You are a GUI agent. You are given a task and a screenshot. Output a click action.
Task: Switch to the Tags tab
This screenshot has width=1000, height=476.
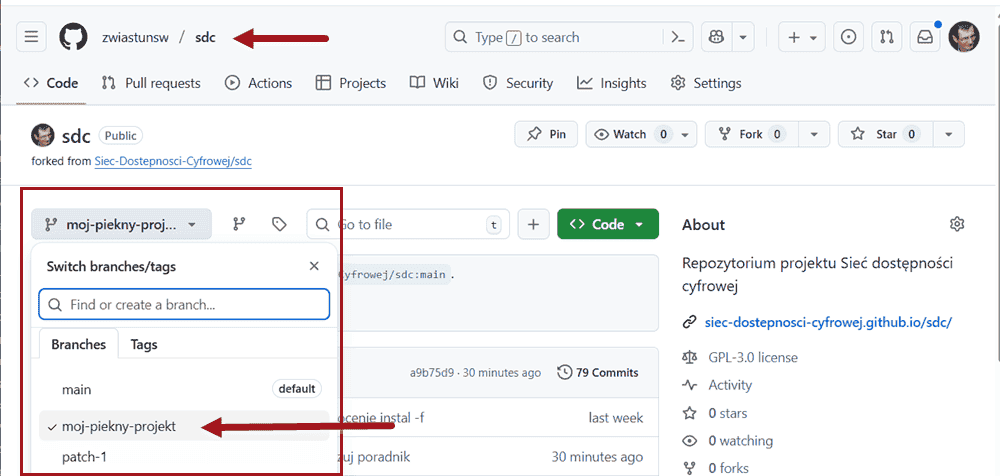pyautogui.click(x=144, y=344)
